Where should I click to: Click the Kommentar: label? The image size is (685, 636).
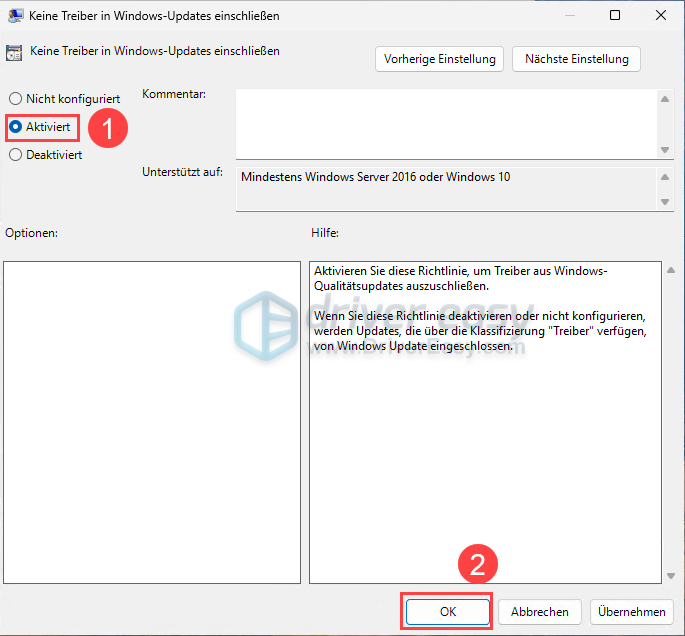[174, 94]
